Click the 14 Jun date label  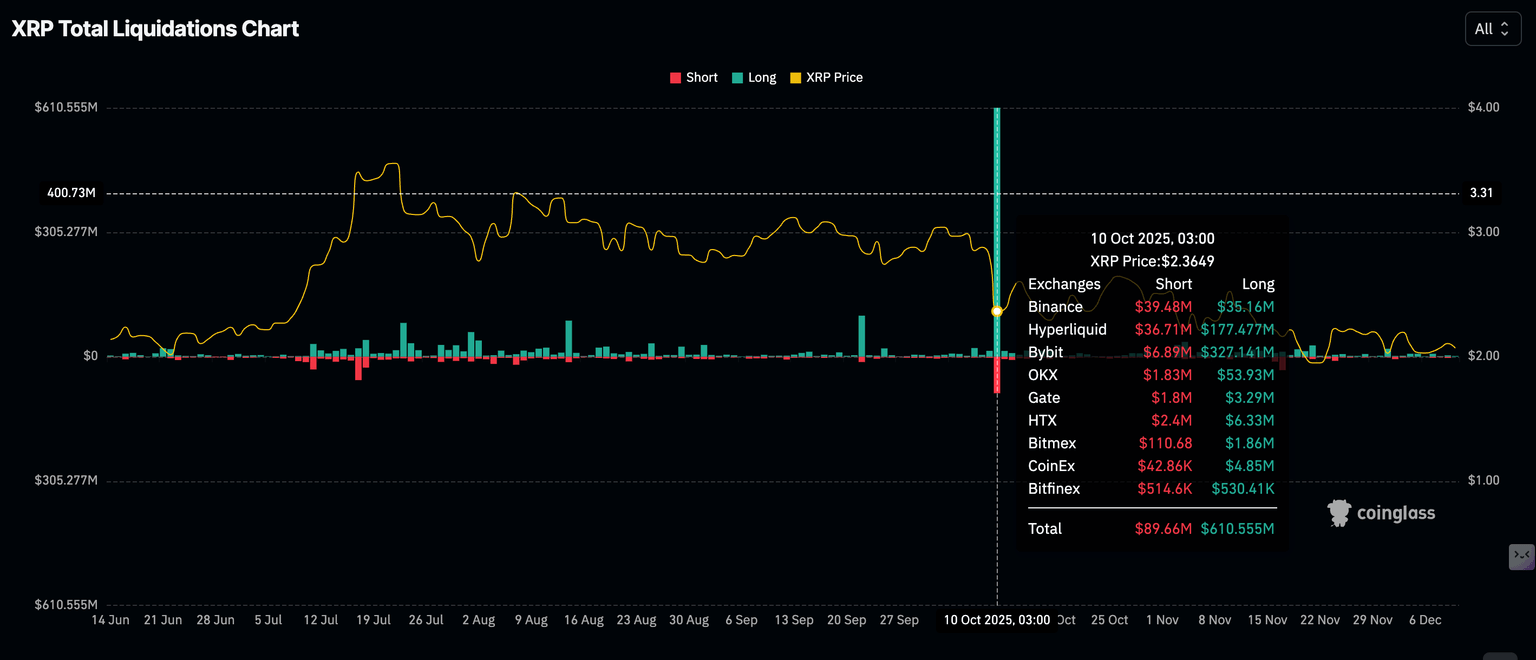[110, 620]
